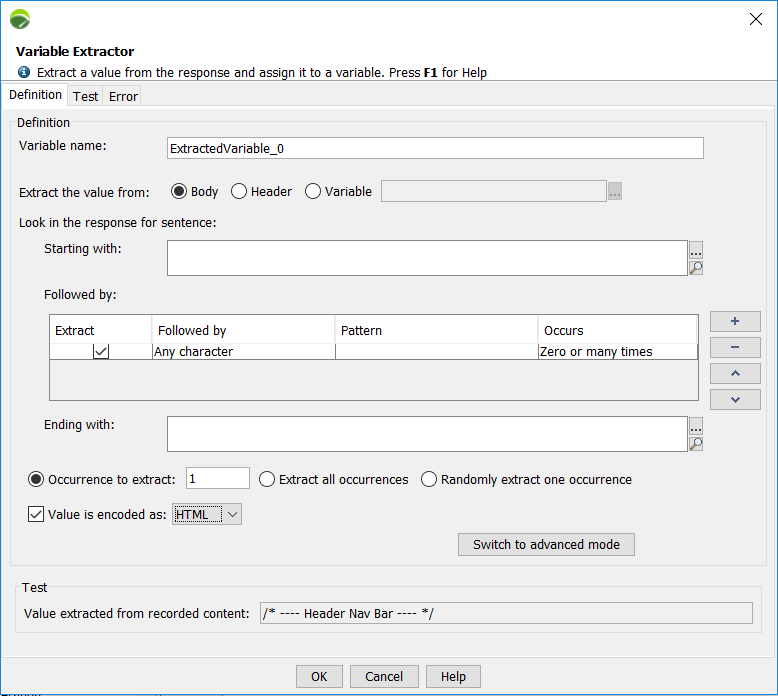Open ellipsis picker for Ending with field
The height and width of the screenshot is (696, 778).
point(696,427)
